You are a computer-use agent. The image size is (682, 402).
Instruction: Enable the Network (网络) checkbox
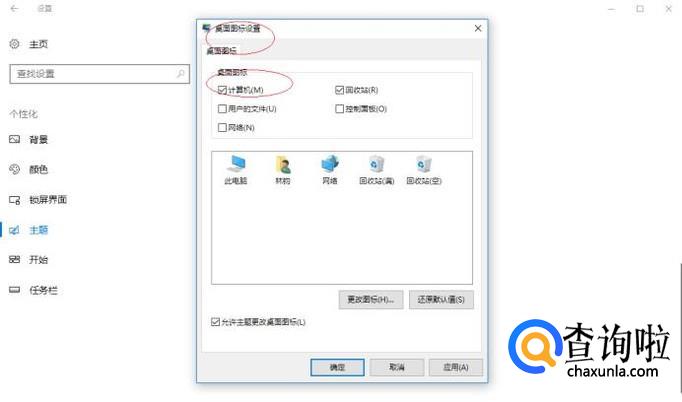tap(222, 127)
